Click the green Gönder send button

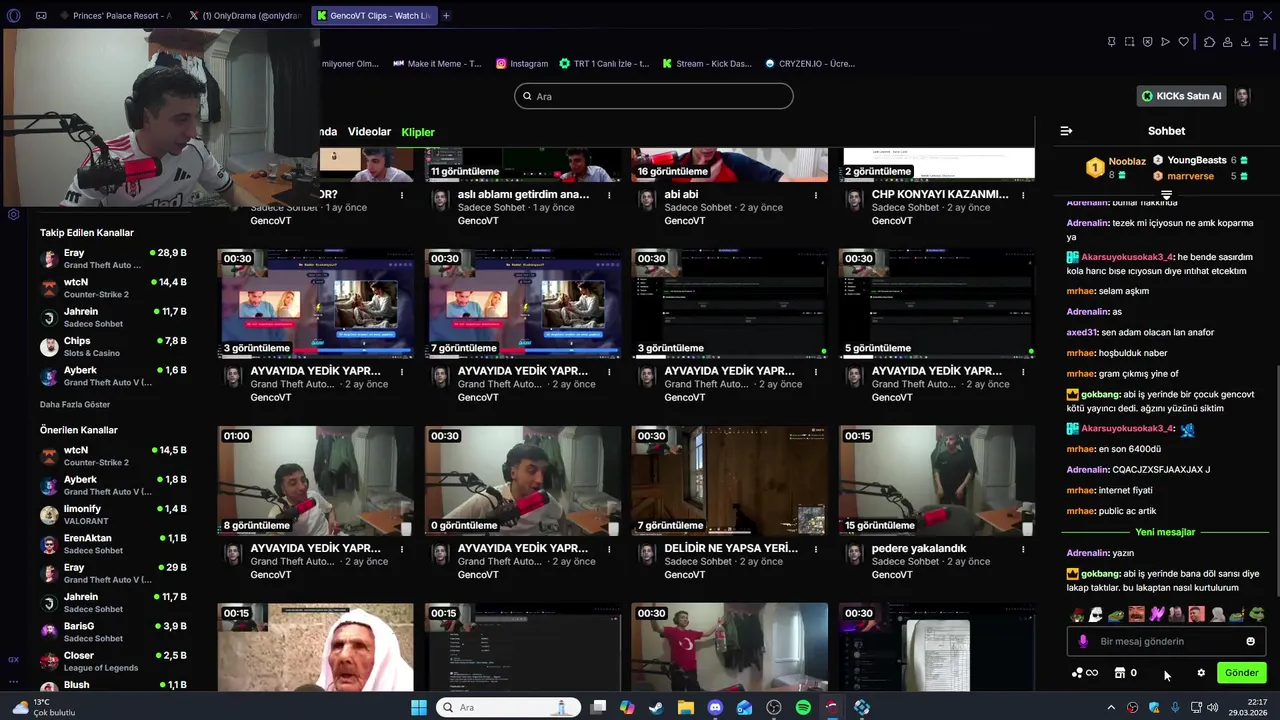[x=1241, y=673]
